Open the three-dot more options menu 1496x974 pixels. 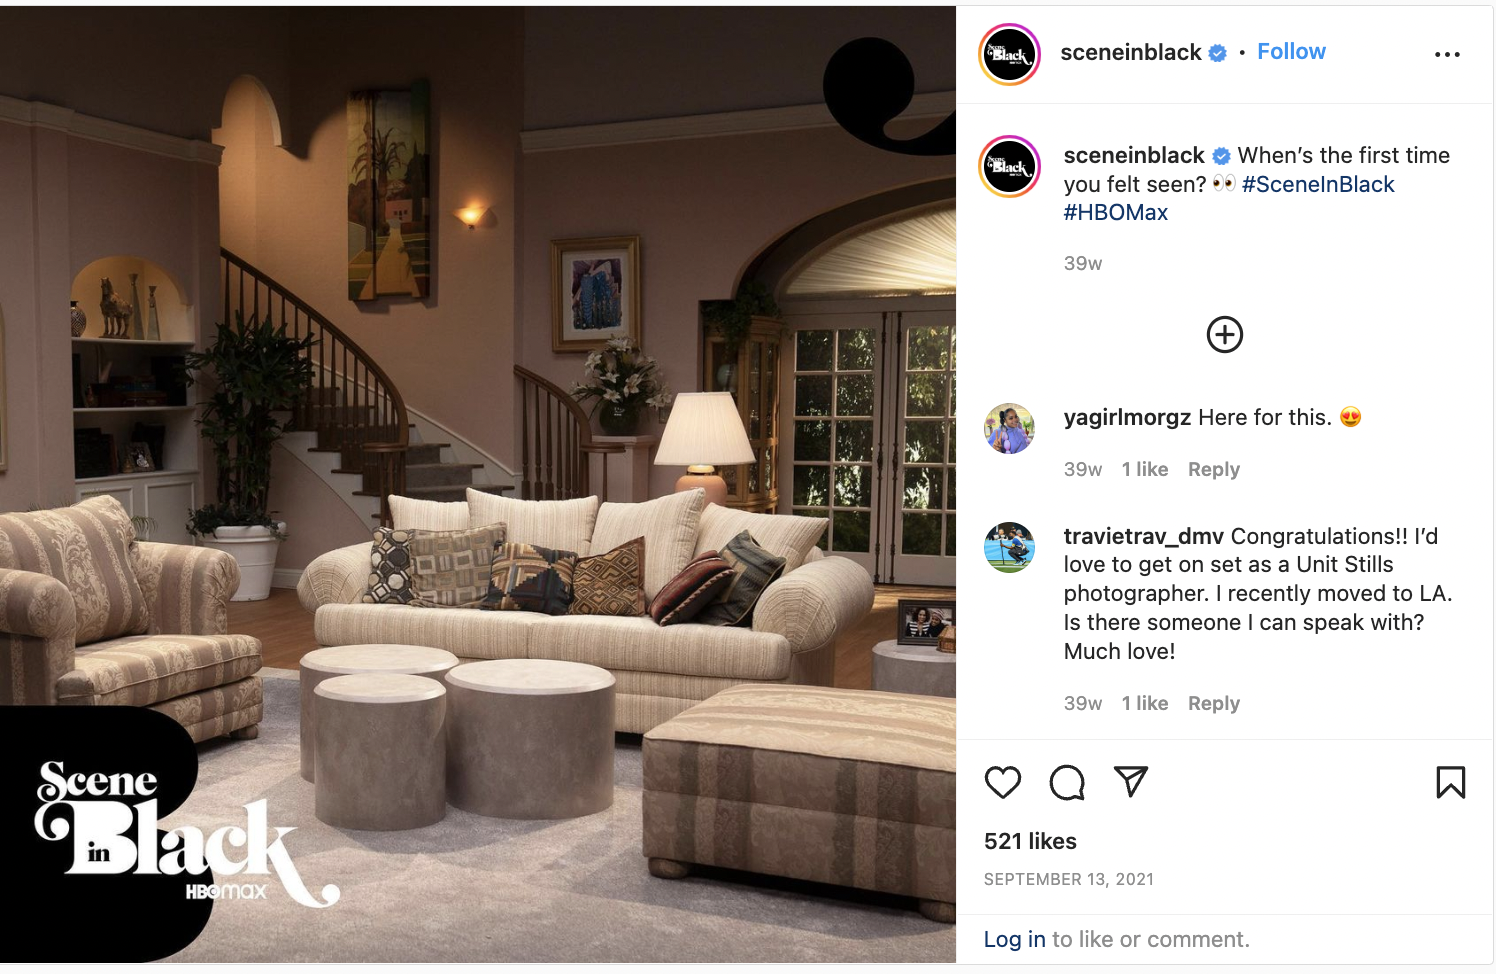click(1447, 54)
